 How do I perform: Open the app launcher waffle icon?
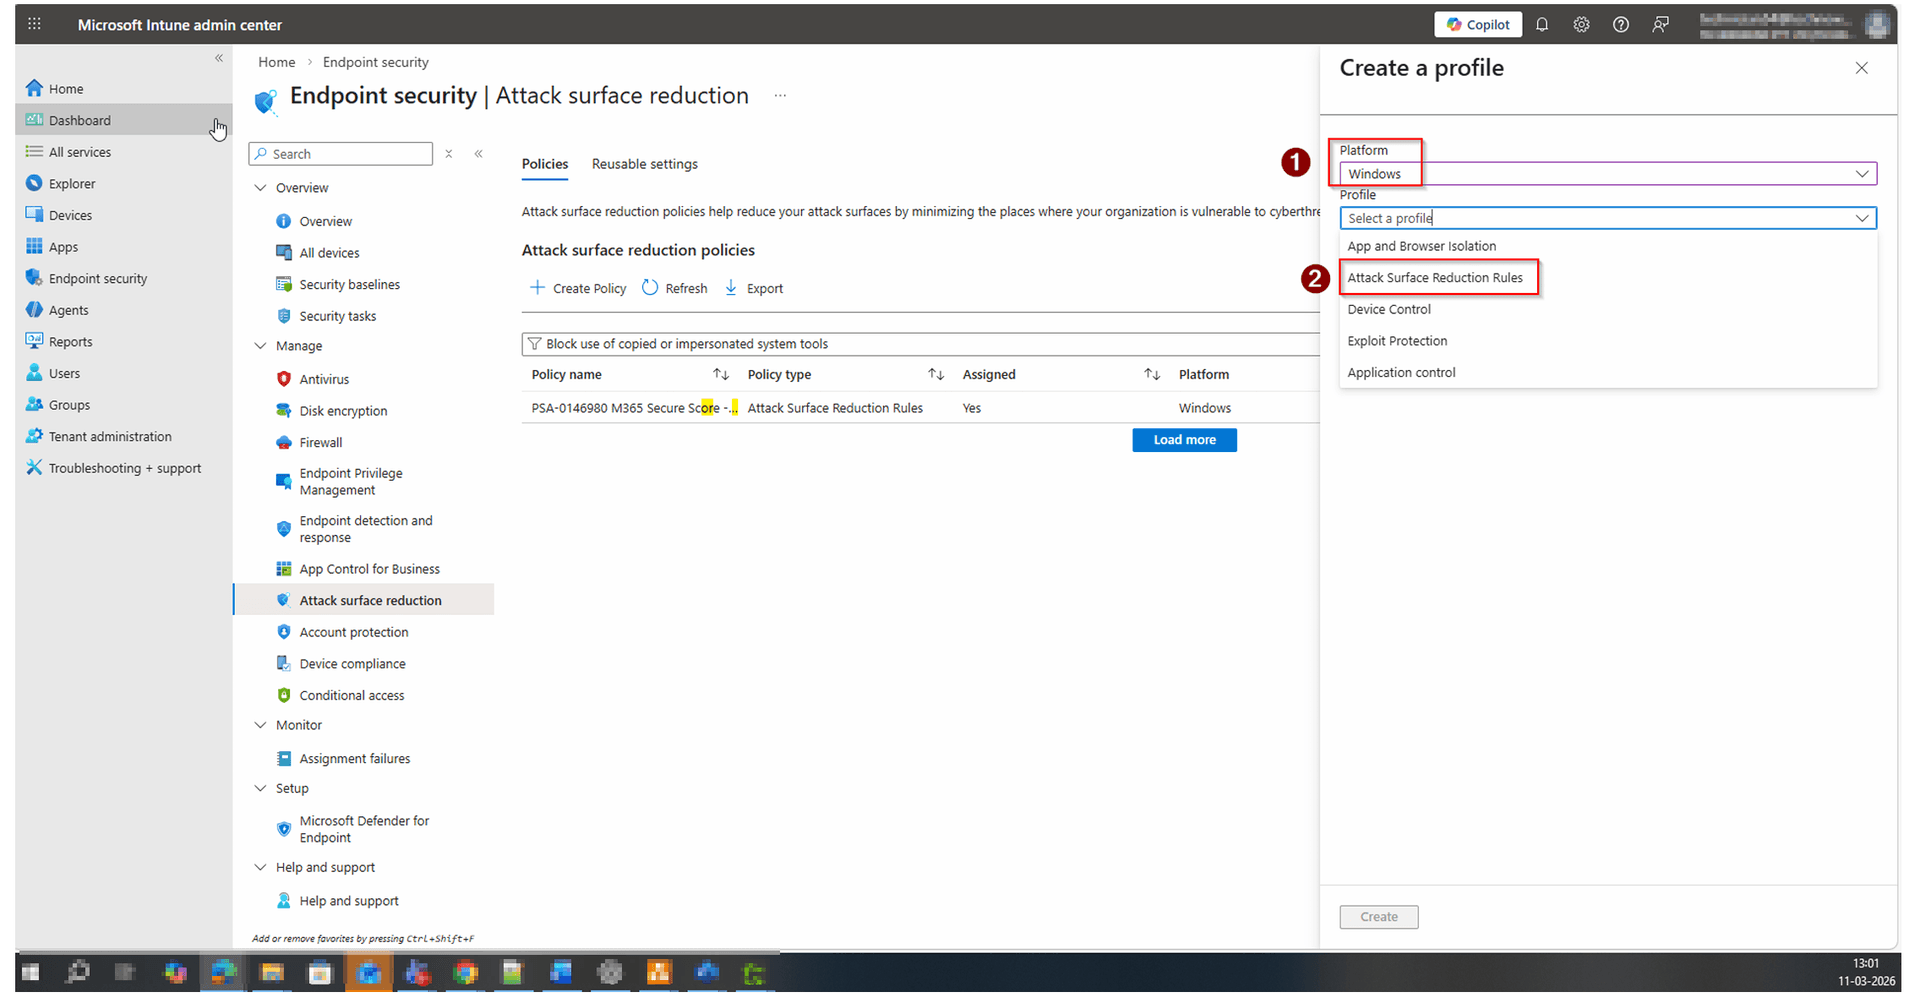click(x=34, y=24)
